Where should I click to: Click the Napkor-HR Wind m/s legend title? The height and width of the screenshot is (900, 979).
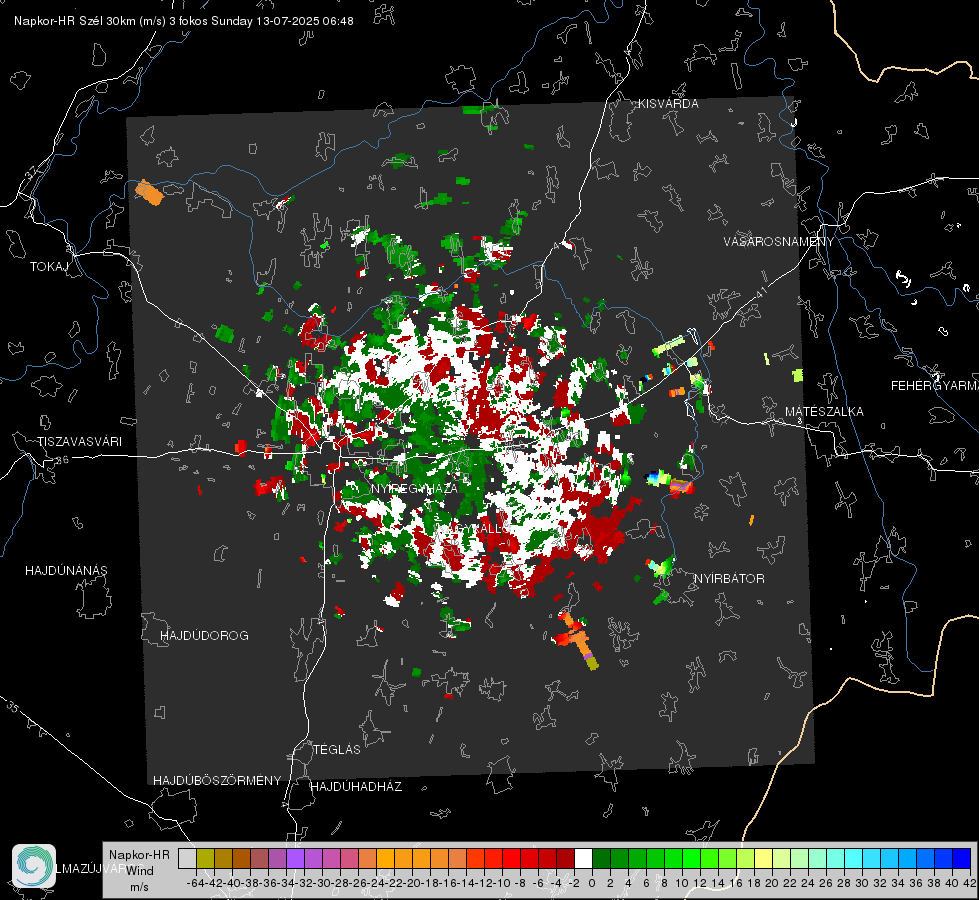pyautogui.click(x=139, y=871)
